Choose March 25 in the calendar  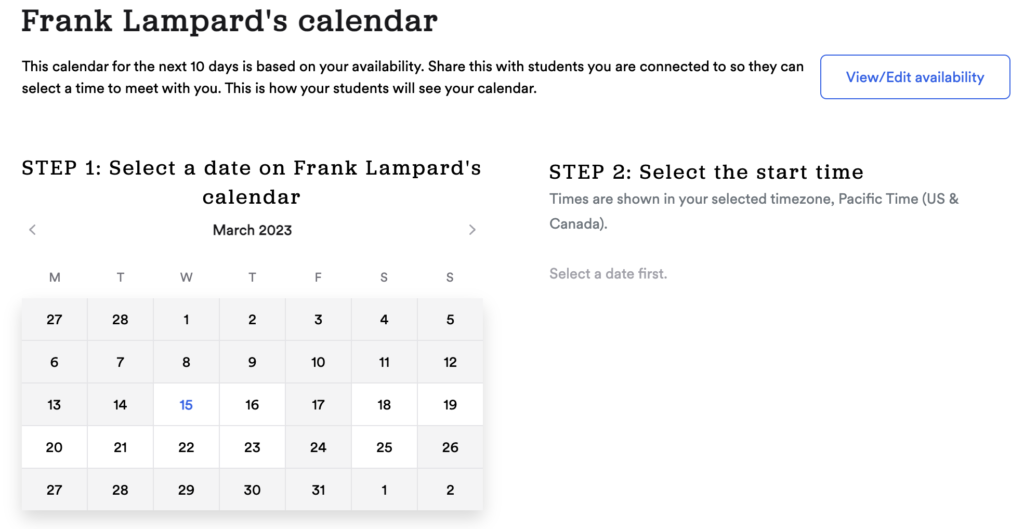click(x=384, y=447)
